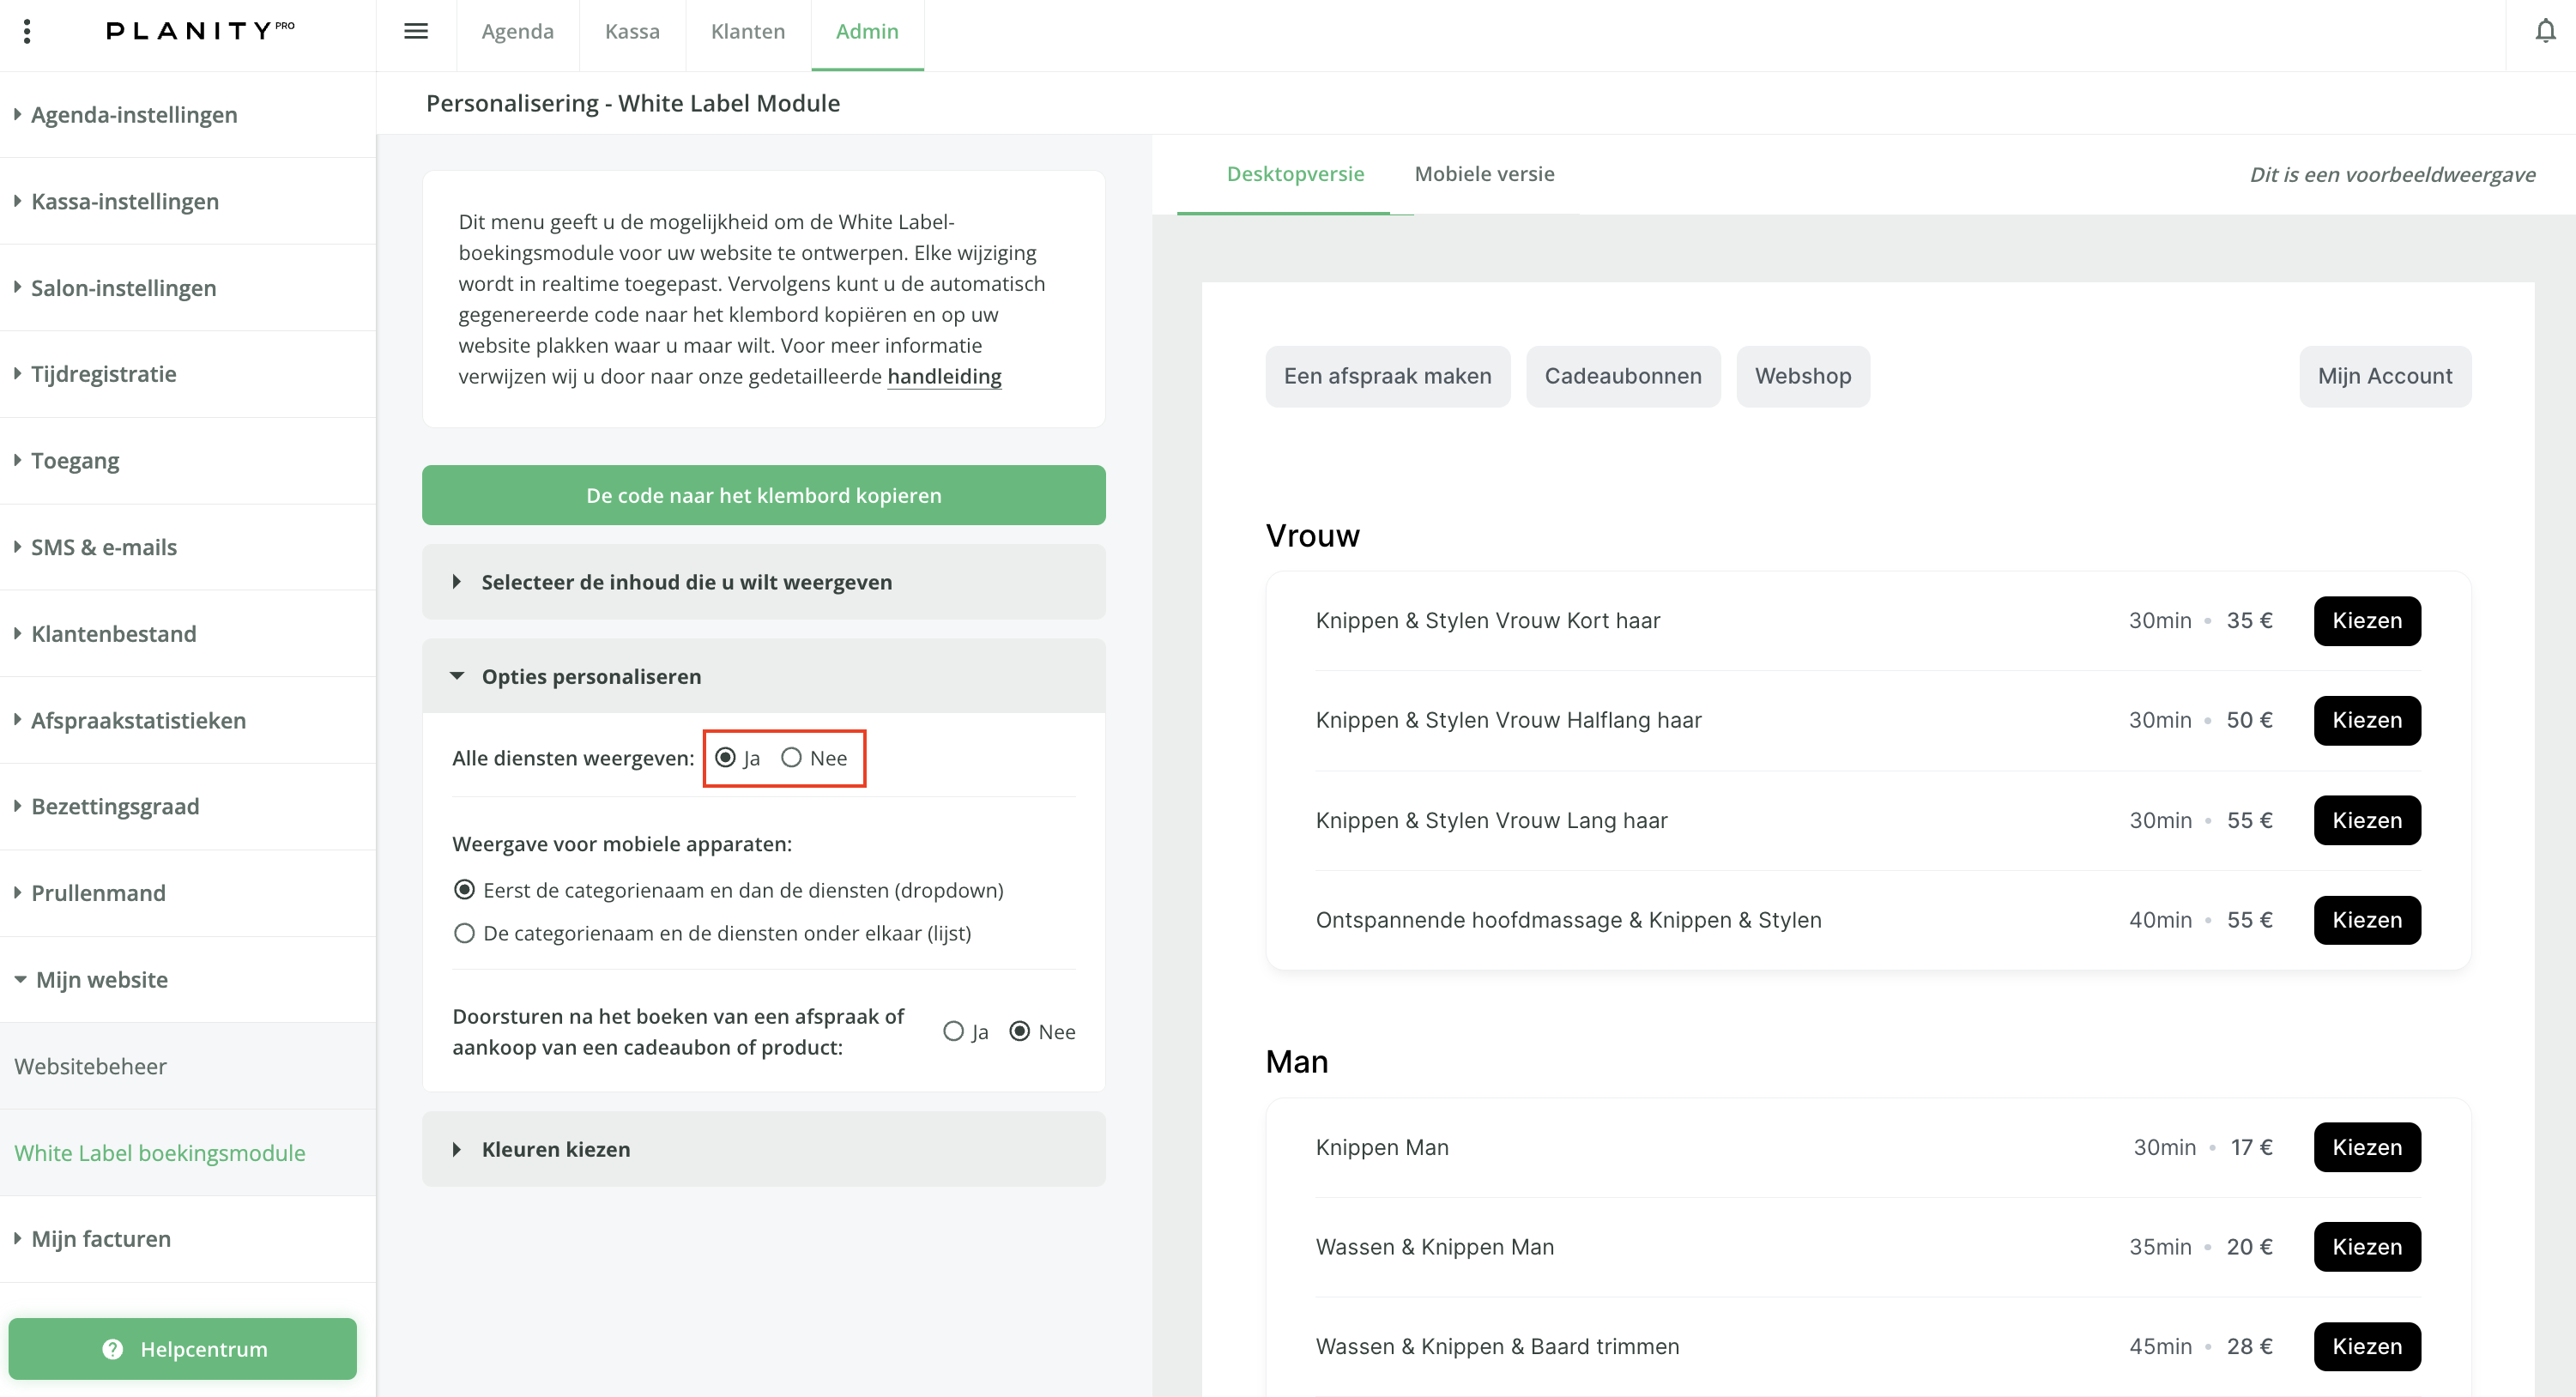The image size is (2576, 1397).
Task: Collapse Opties personaliseren panel
Action: click(x=764, y=676)
